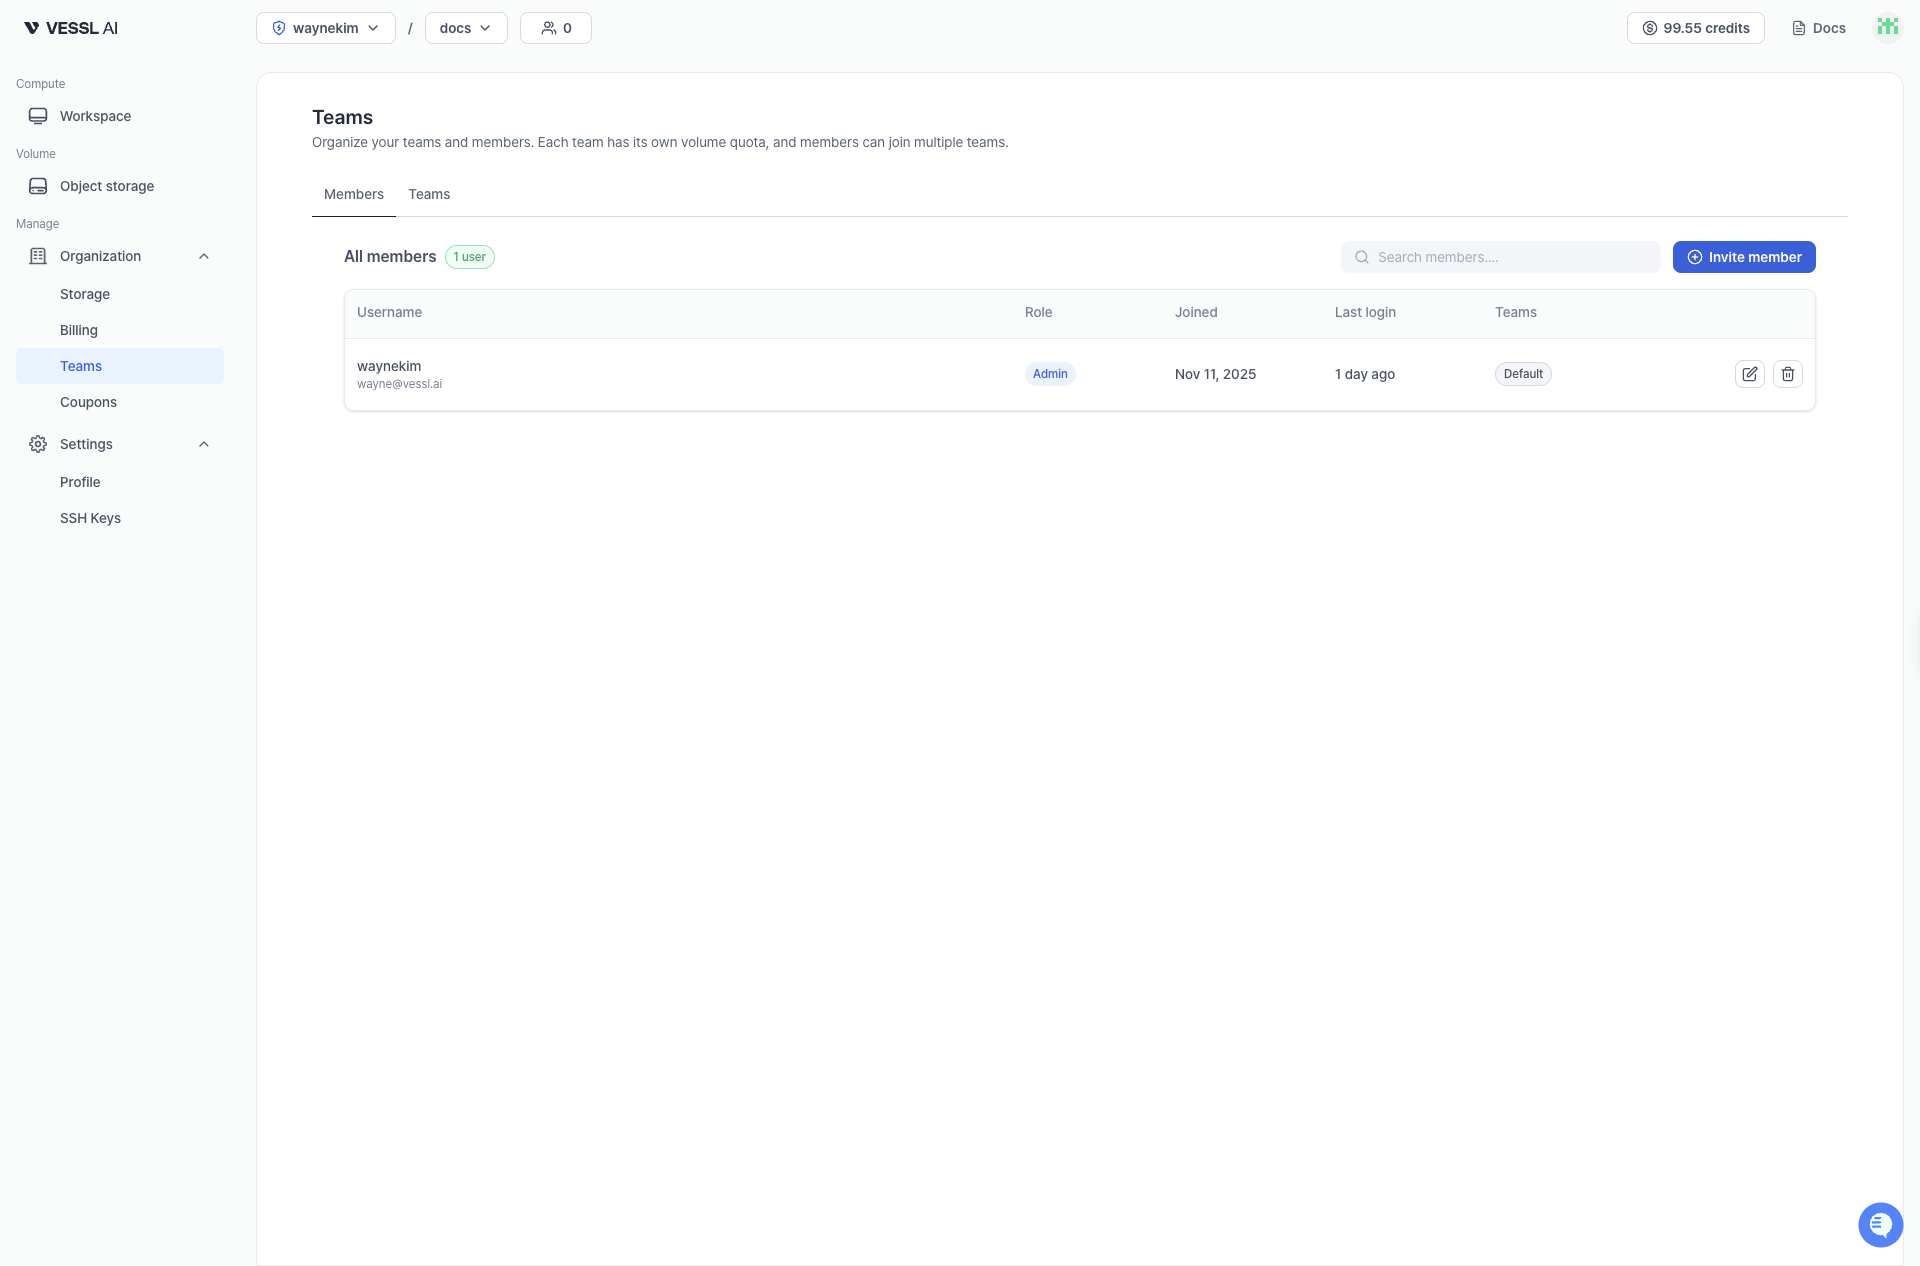Select the Members tab
The width and height of the screenshot is (1920, 1266).
(353, 194)
